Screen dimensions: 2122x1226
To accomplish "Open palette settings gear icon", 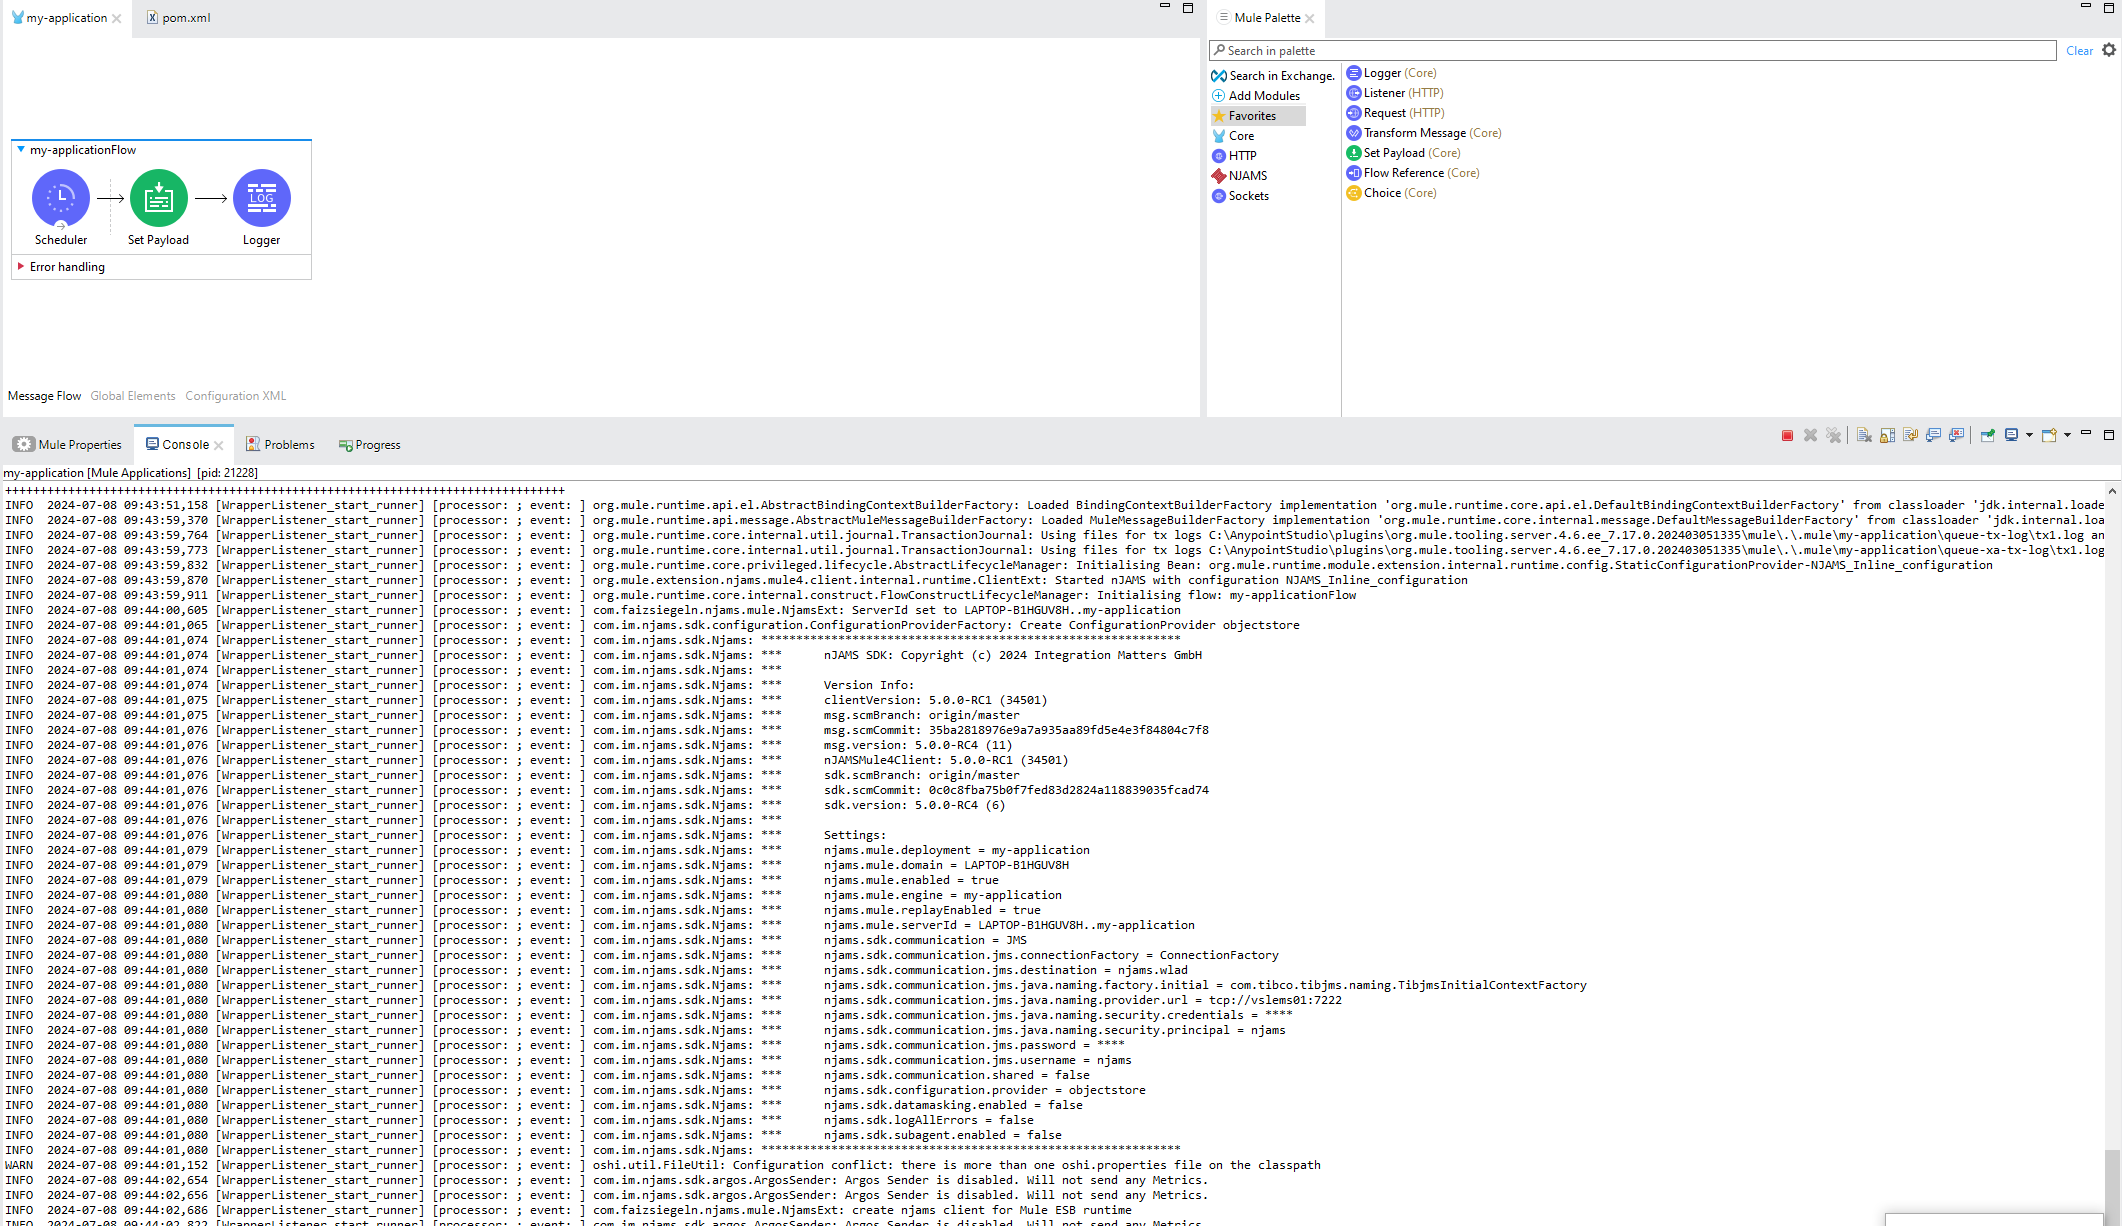I will coord(2109,50).
